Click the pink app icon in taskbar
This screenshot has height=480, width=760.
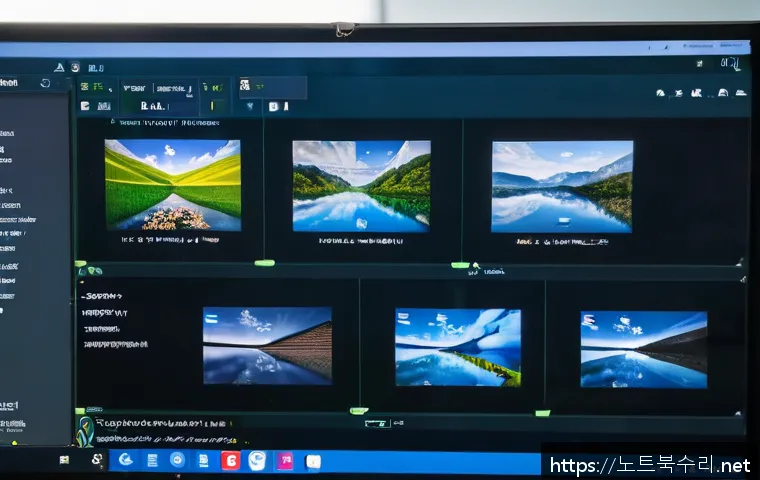click(x=285, y=461)
